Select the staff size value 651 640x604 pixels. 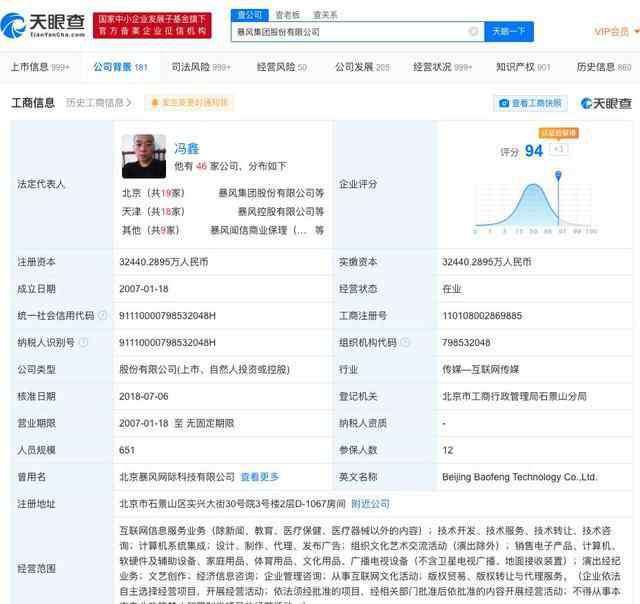(127, 450)
